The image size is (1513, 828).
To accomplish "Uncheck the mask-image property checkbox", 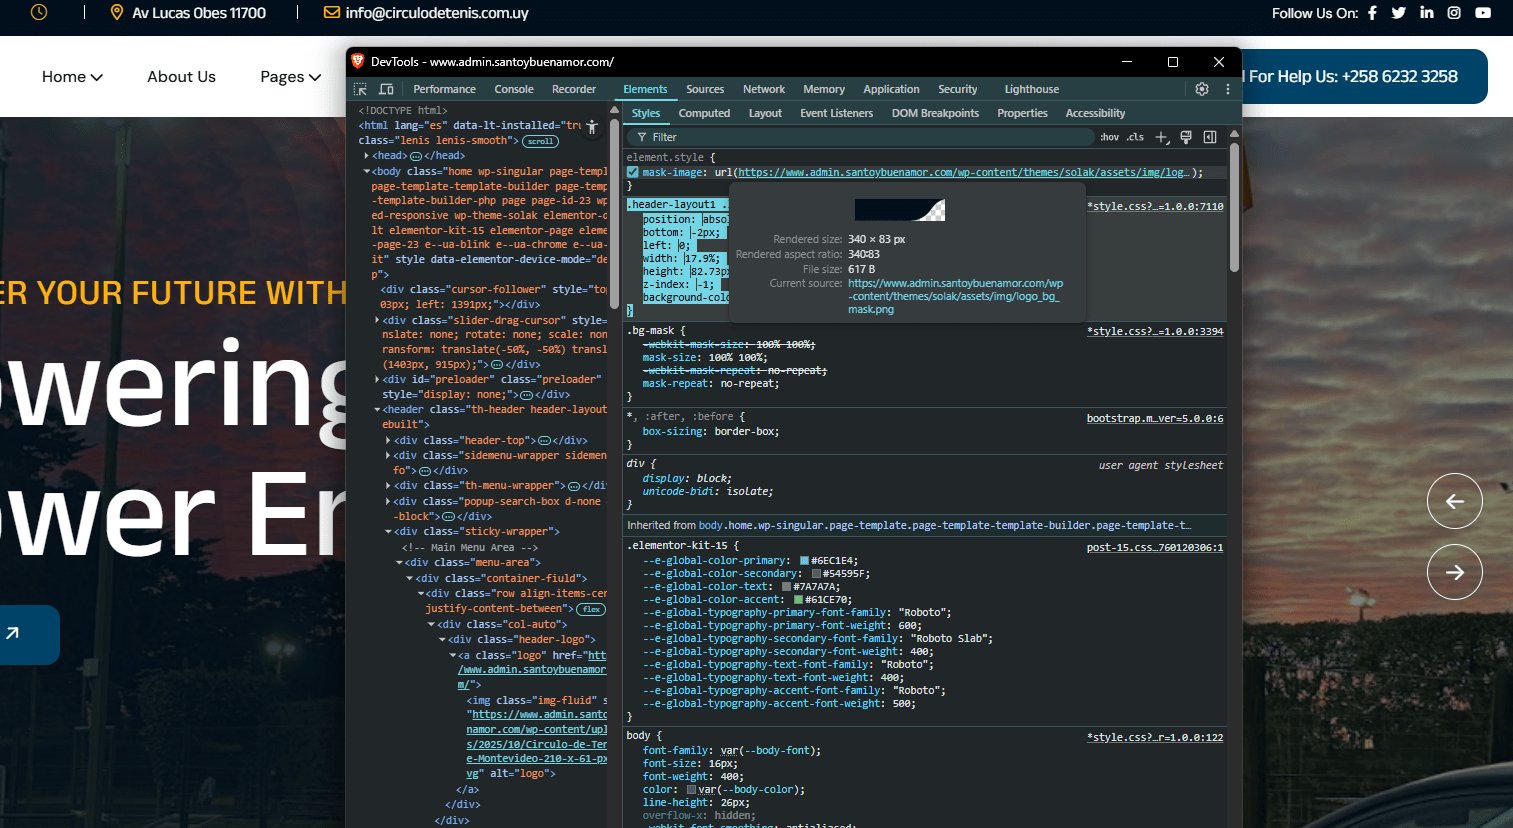I will [x=632, y=172].
